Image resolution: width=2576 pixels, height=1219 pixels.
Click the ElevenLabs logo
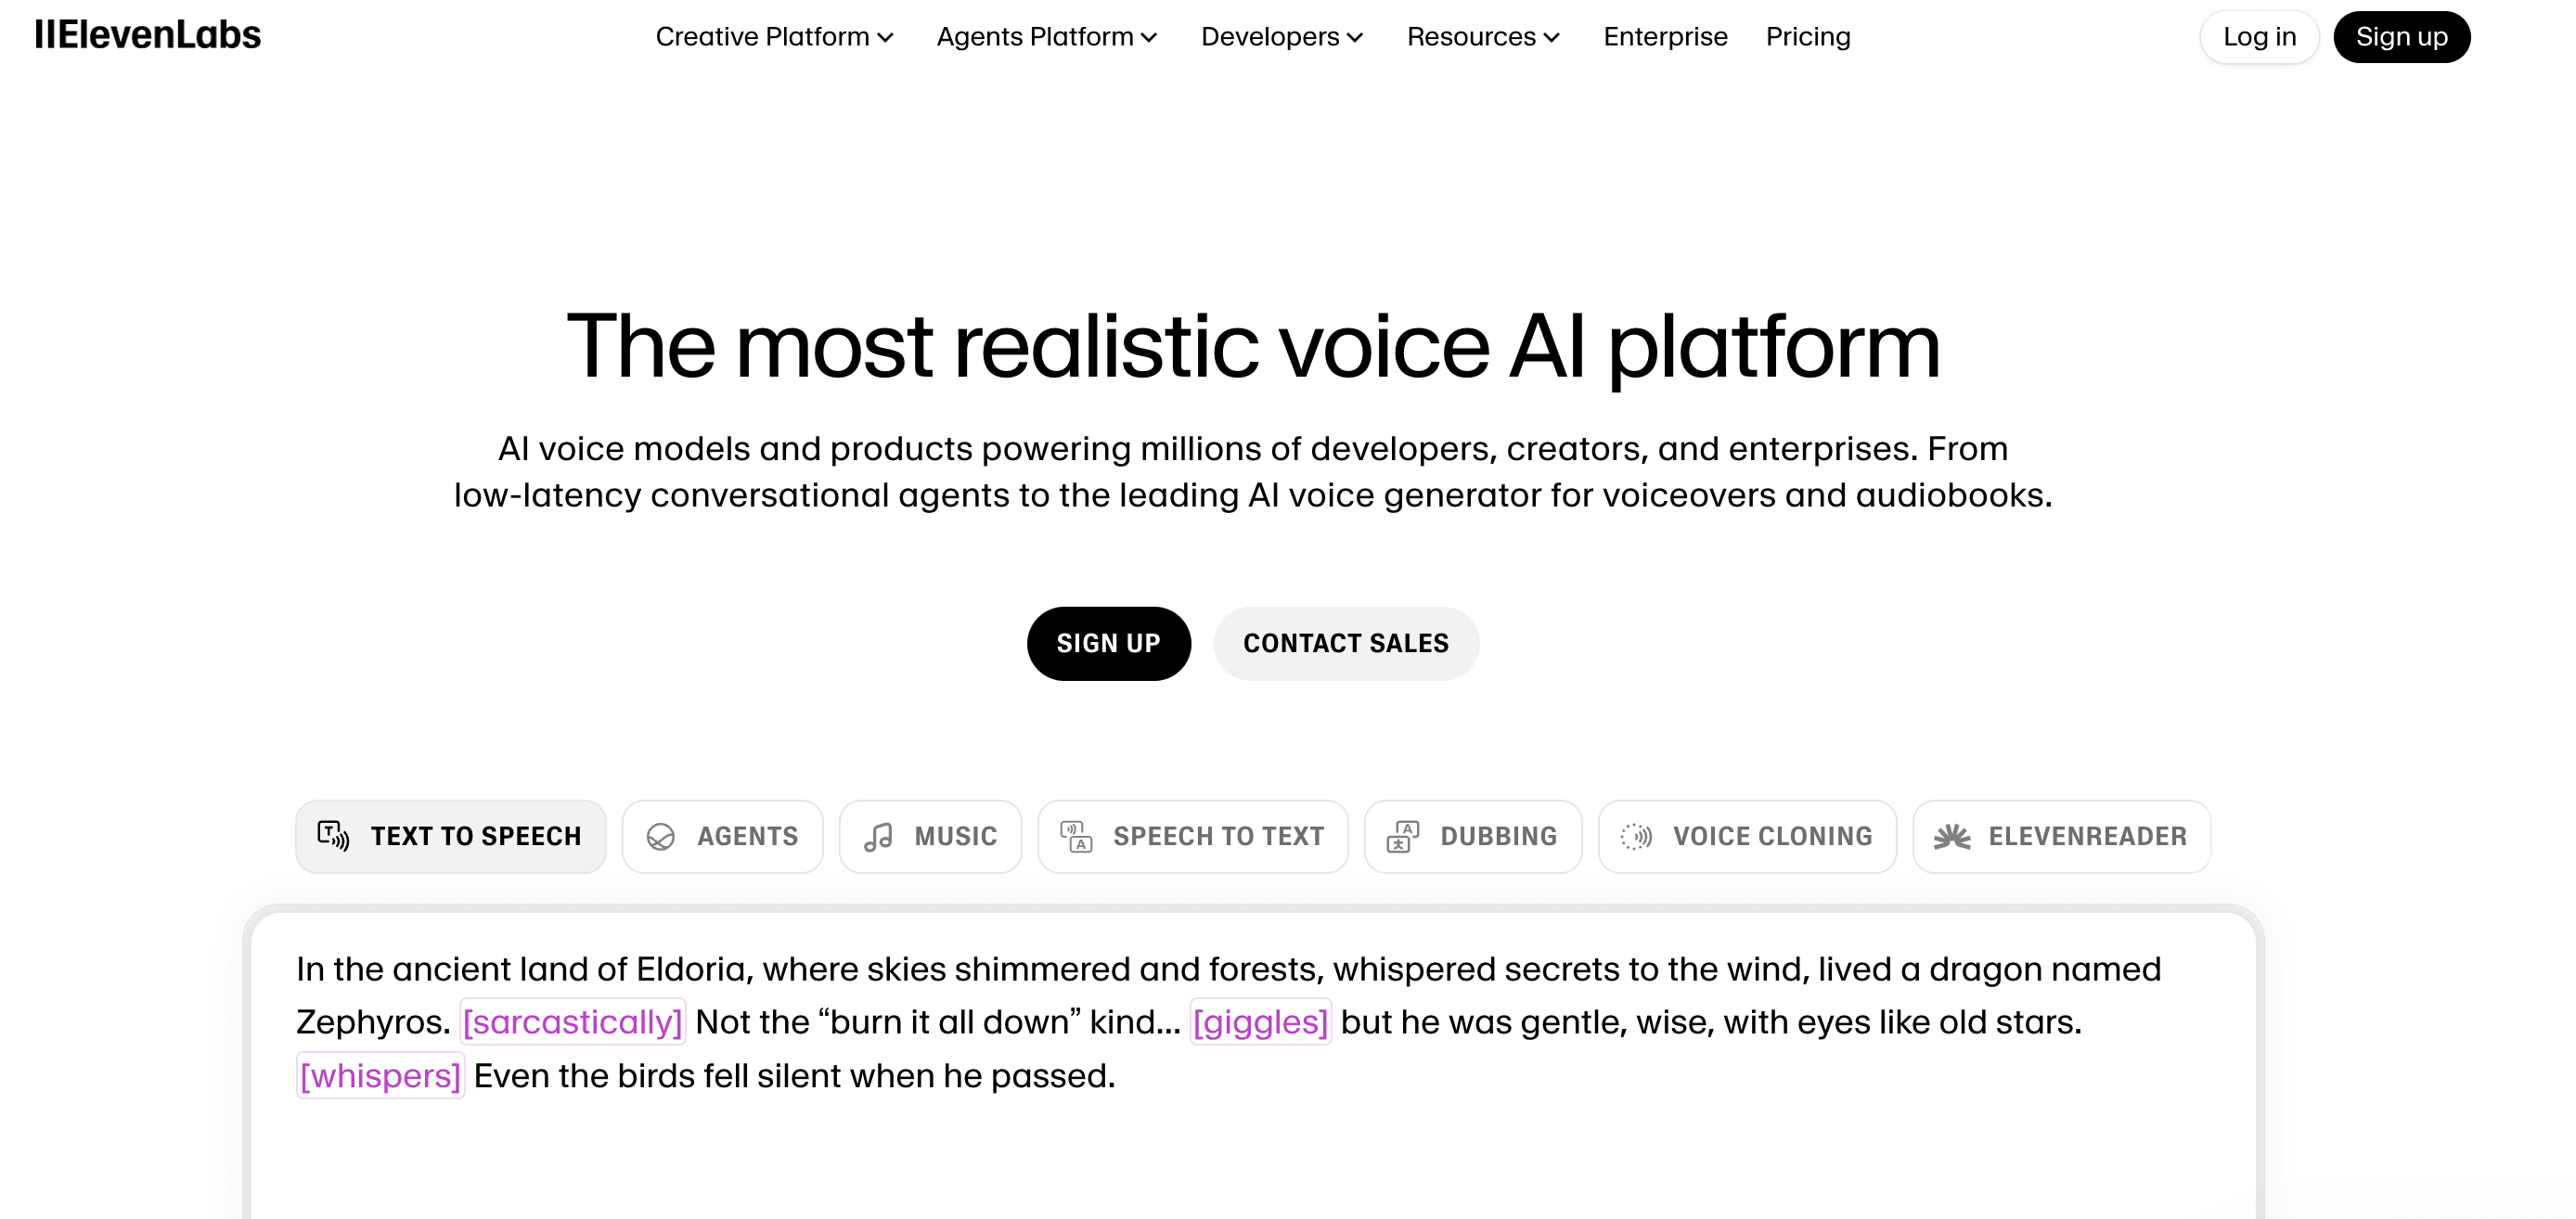tap(148, 35)
